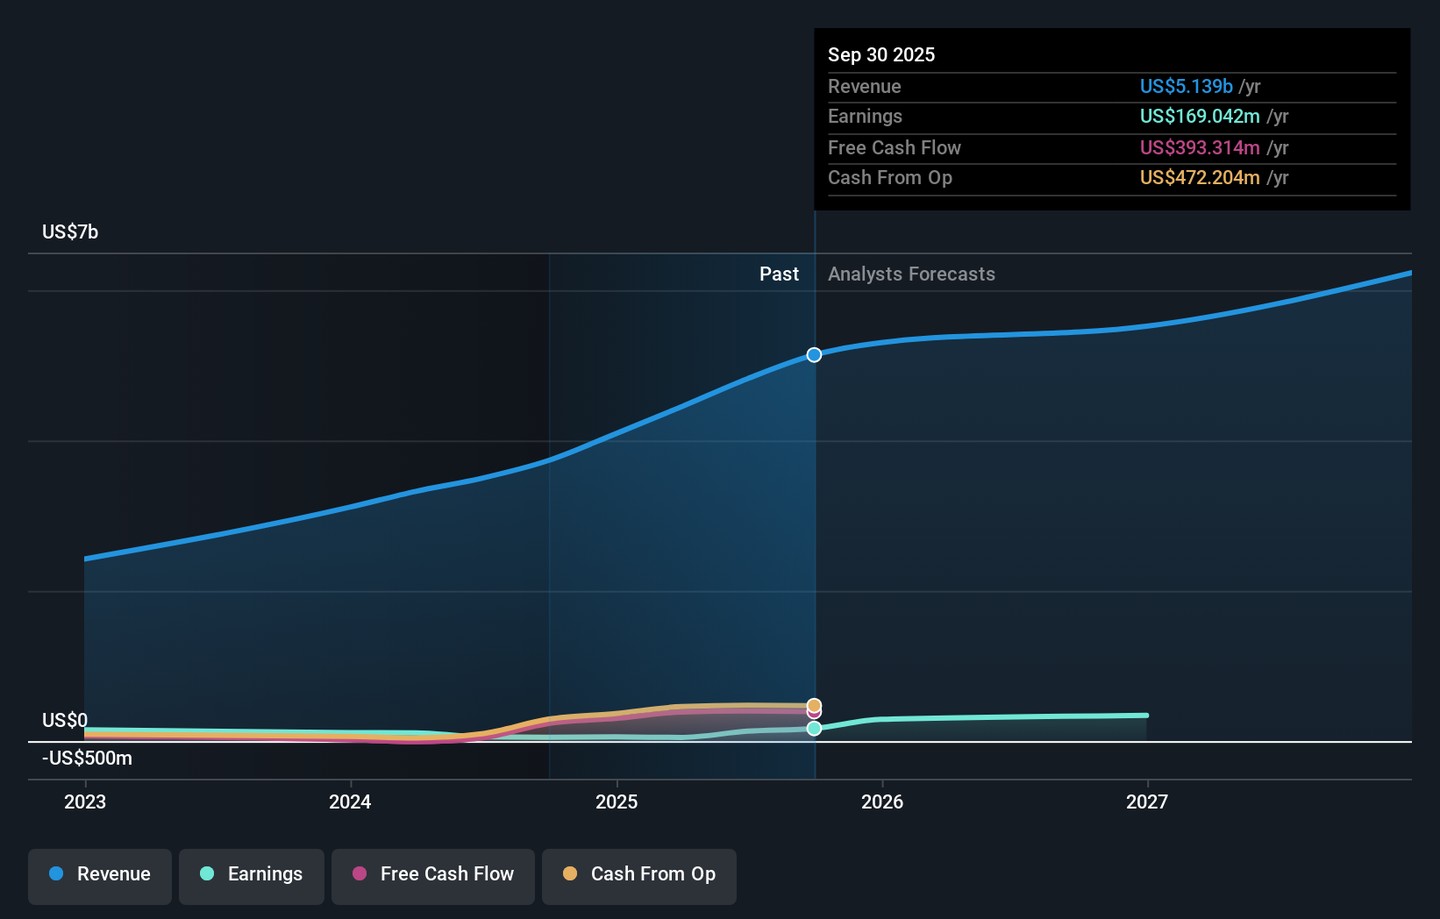Jump to 2026 on the x-axis
This screenshot has height=919, width=1440.
882,802
